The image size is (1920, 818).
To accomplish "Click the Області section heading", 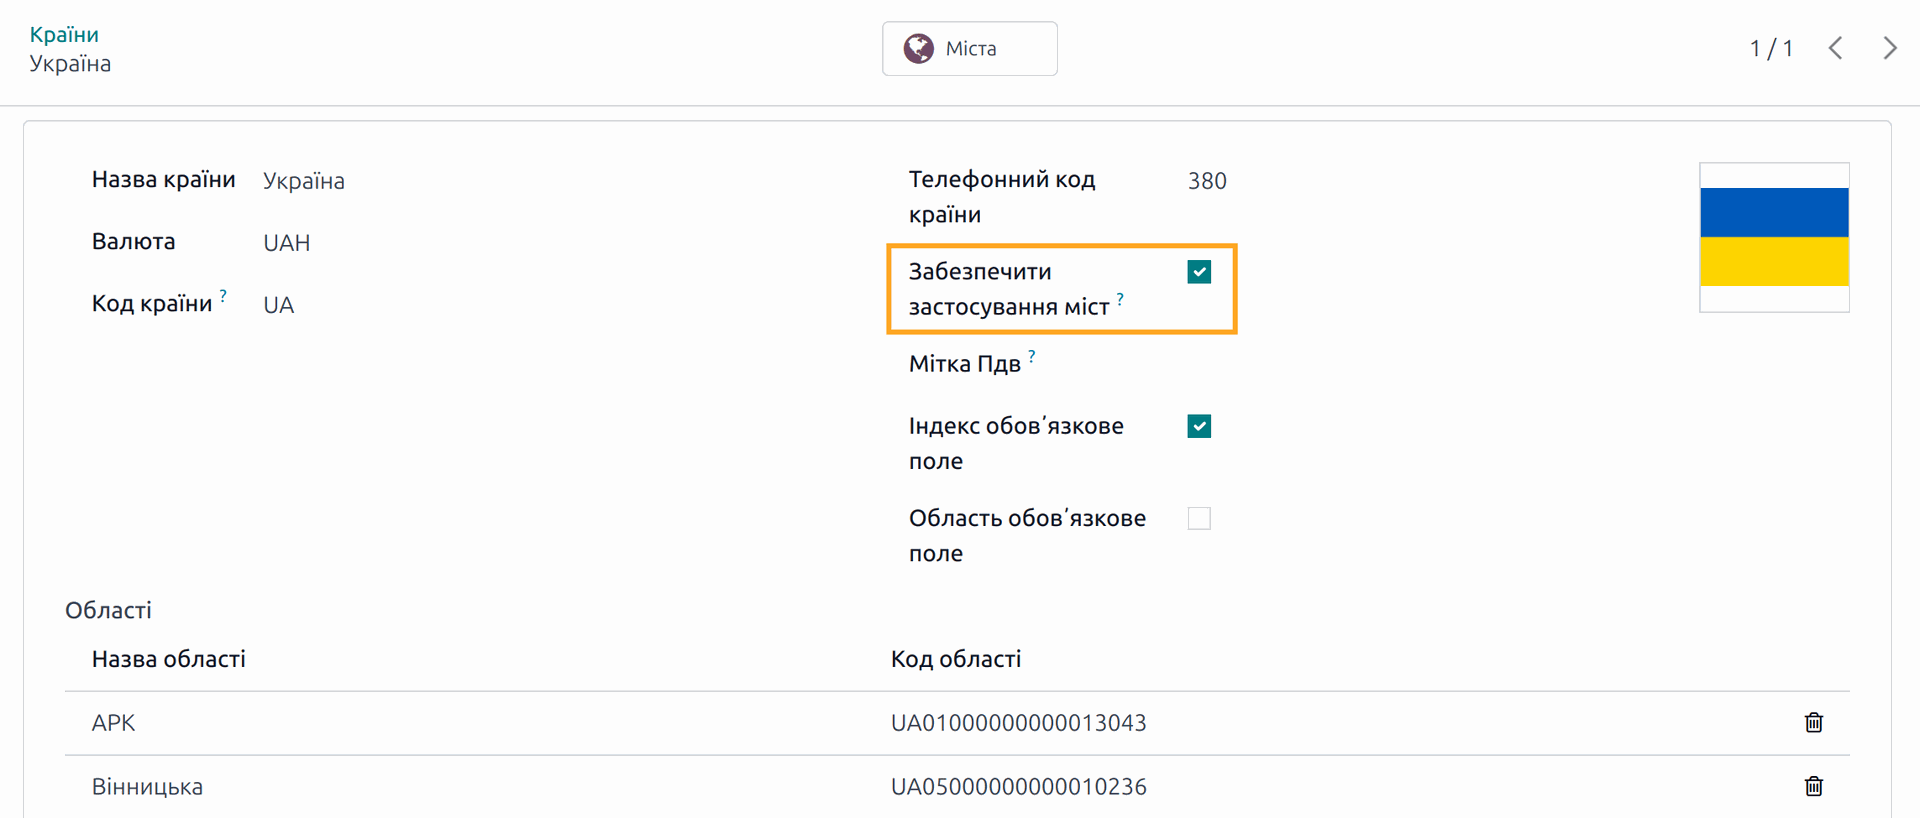I will 108,610.
